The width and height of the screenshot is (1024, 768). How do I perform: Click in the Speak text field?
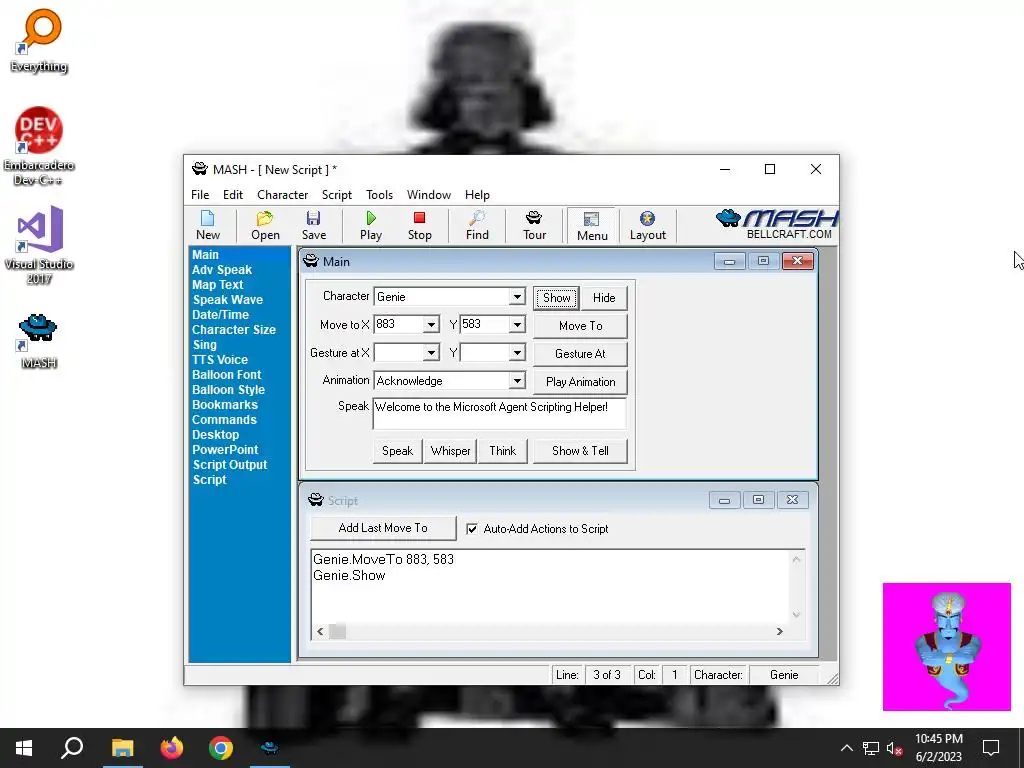500,413
